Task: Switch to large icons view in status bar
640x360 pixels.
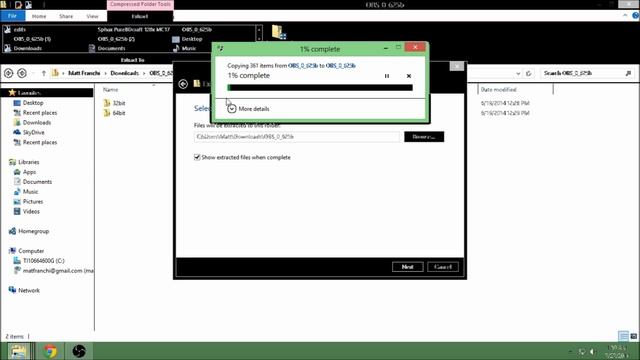Action: pyautogui.click(x=633, y=336)
